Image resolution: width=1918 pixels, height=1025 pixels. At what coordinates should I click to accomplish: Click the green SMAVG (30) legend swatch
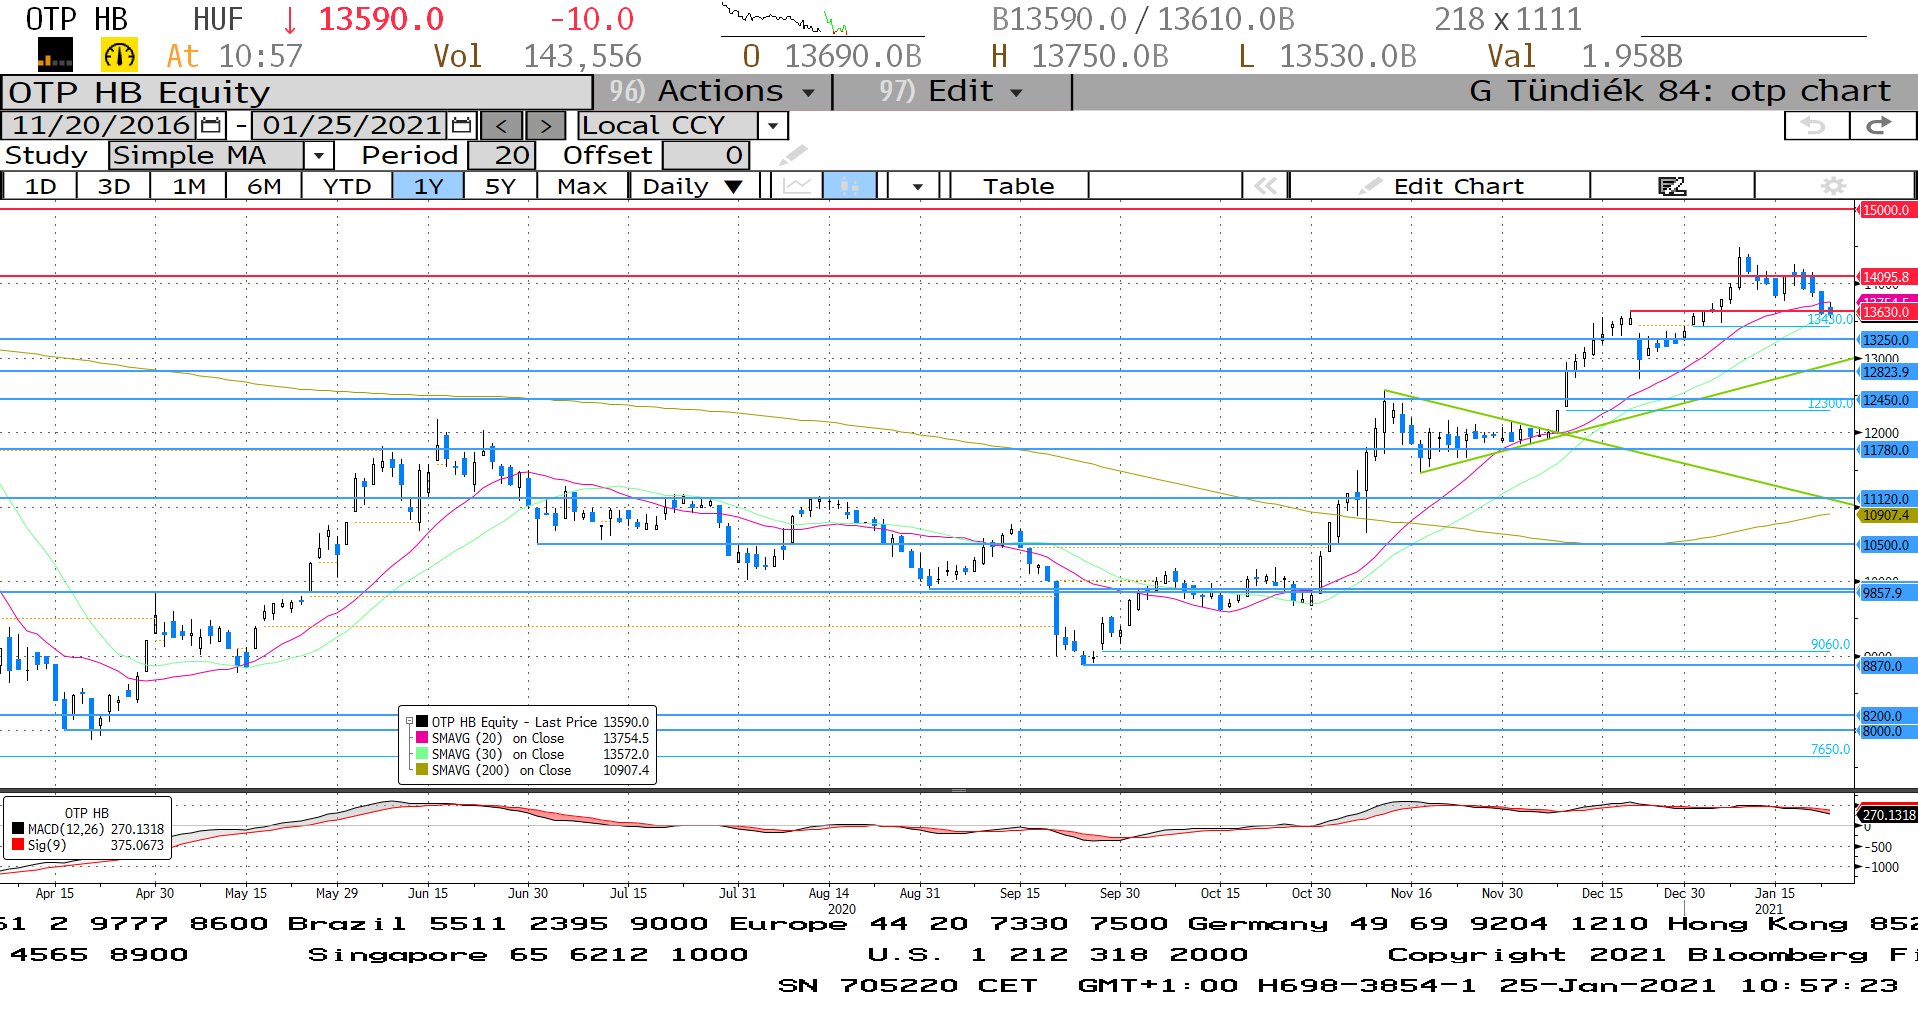click(x=422, y=754)
